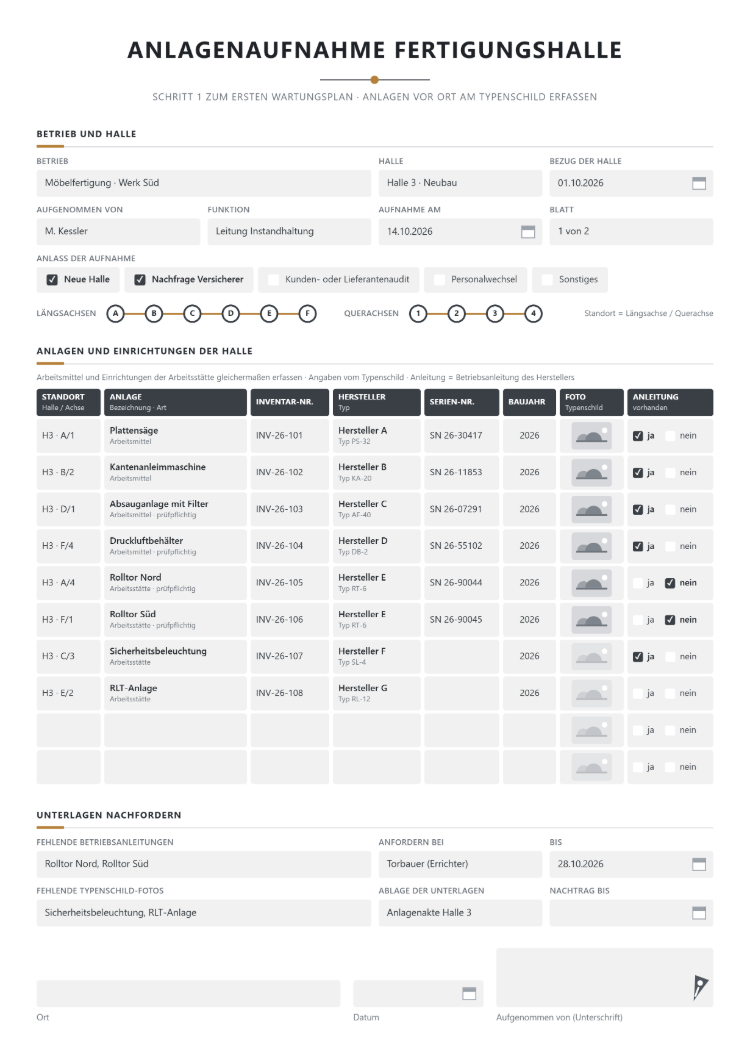
Task: Click the empty Ort input field
Action: pyautogui.click(x=188, y=994)
